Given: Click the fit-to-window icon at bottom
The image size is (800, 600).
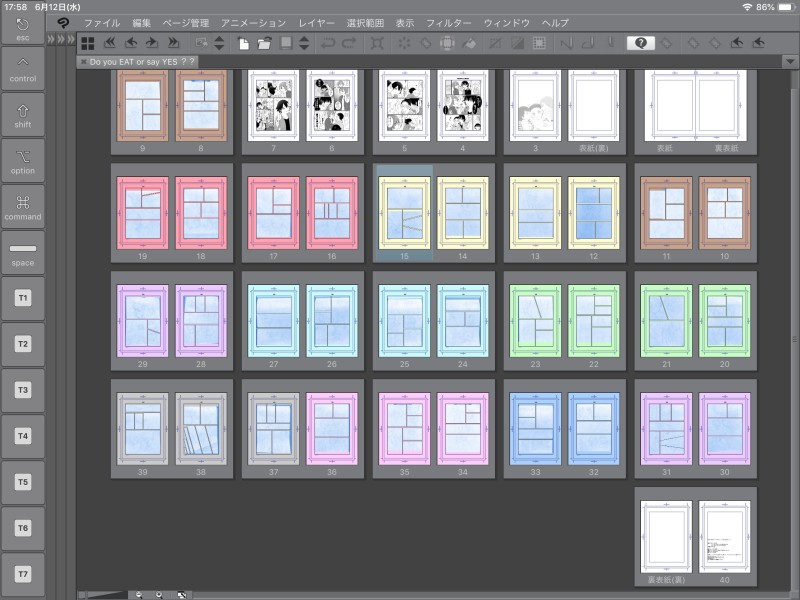Looking at the screenshot, I should tap(182, 595).
